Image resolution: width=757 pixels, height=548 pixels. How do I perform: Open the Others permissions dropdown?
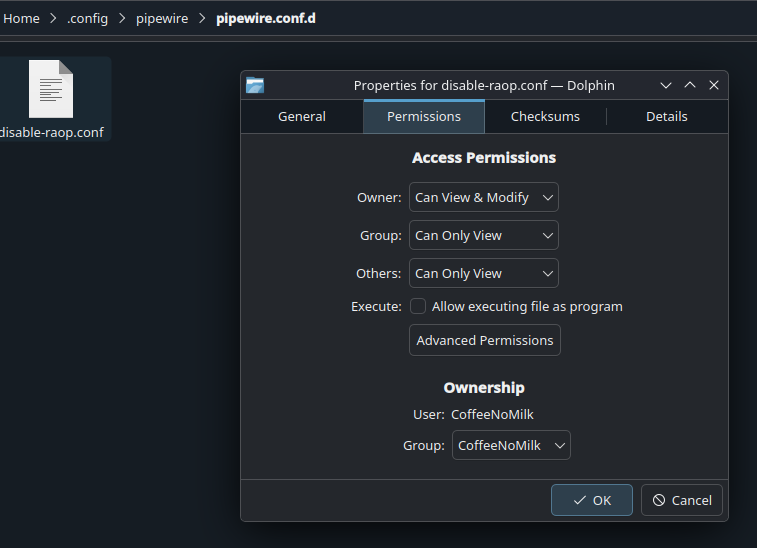tap(484, 273)
